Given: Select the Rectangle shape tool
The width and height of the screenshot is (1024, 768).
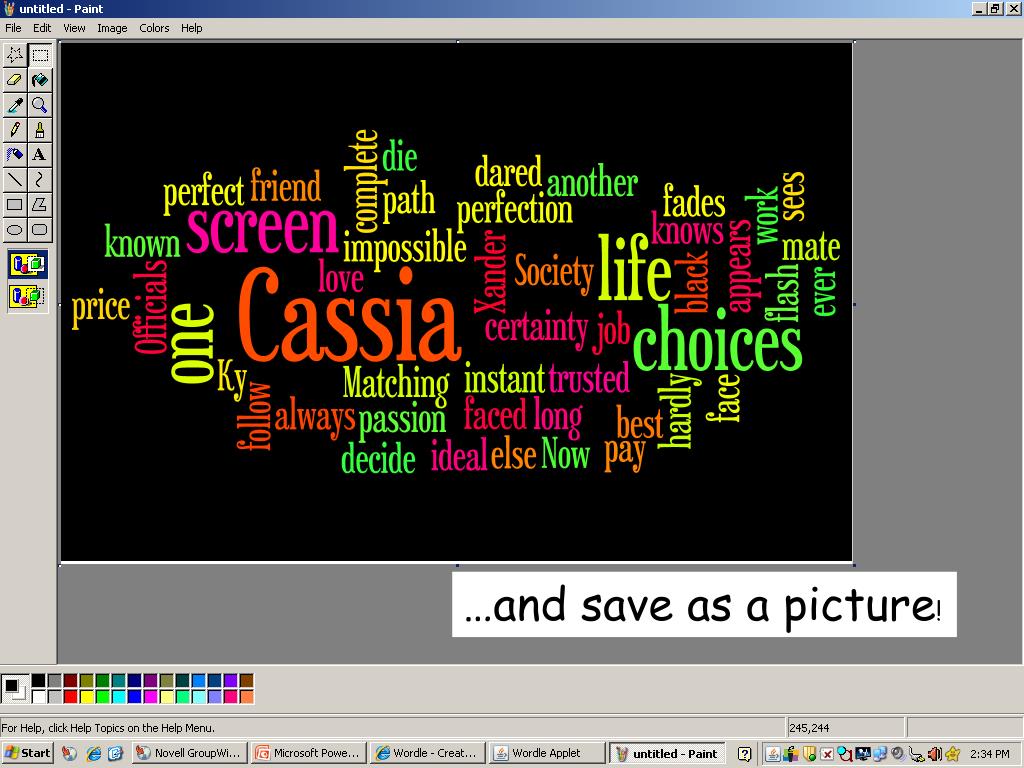Looking at the screenshot, I should (14, 204).
